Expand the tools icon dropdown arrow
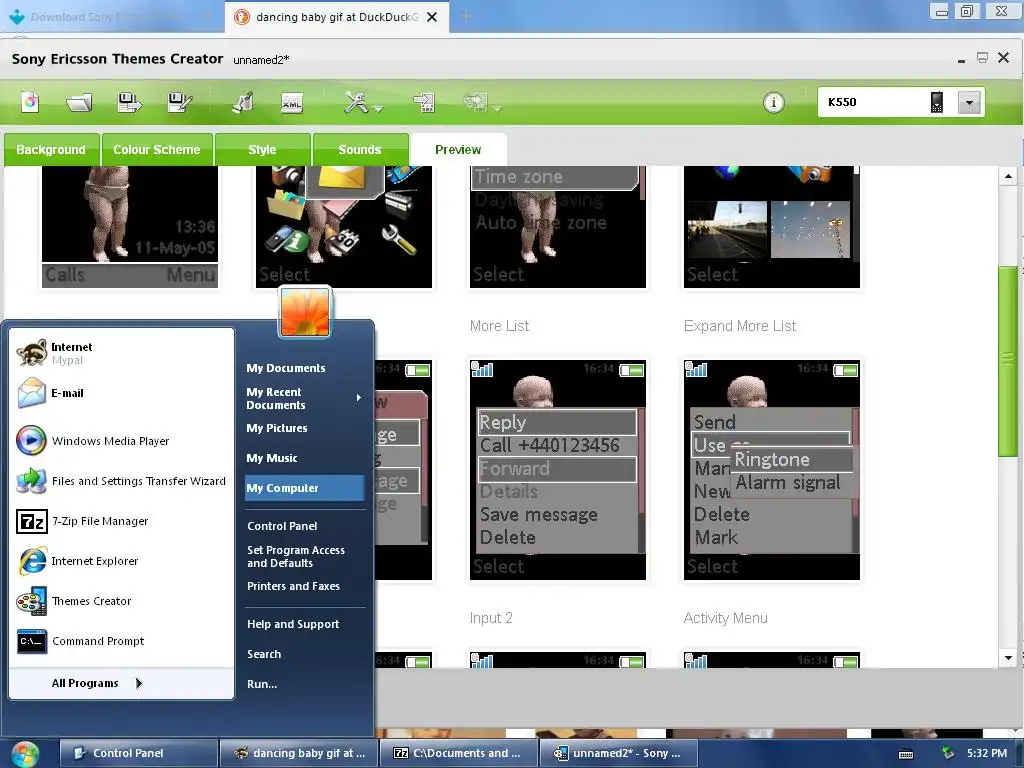 tap(378, 108)
